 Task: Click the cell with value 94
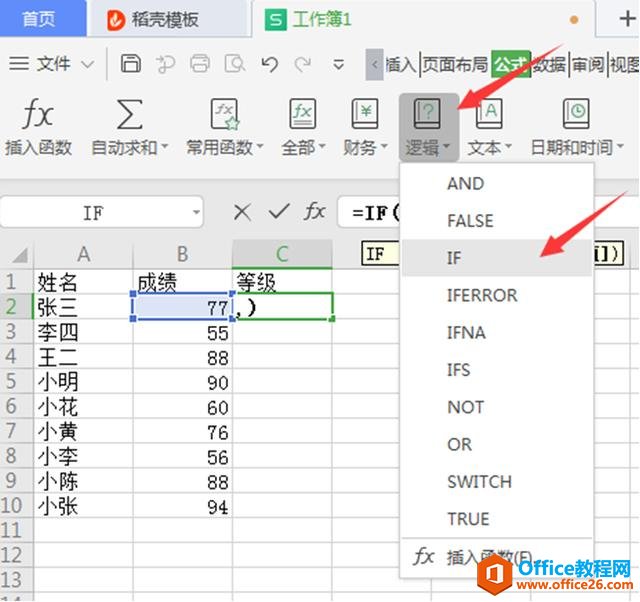[182, 505]
